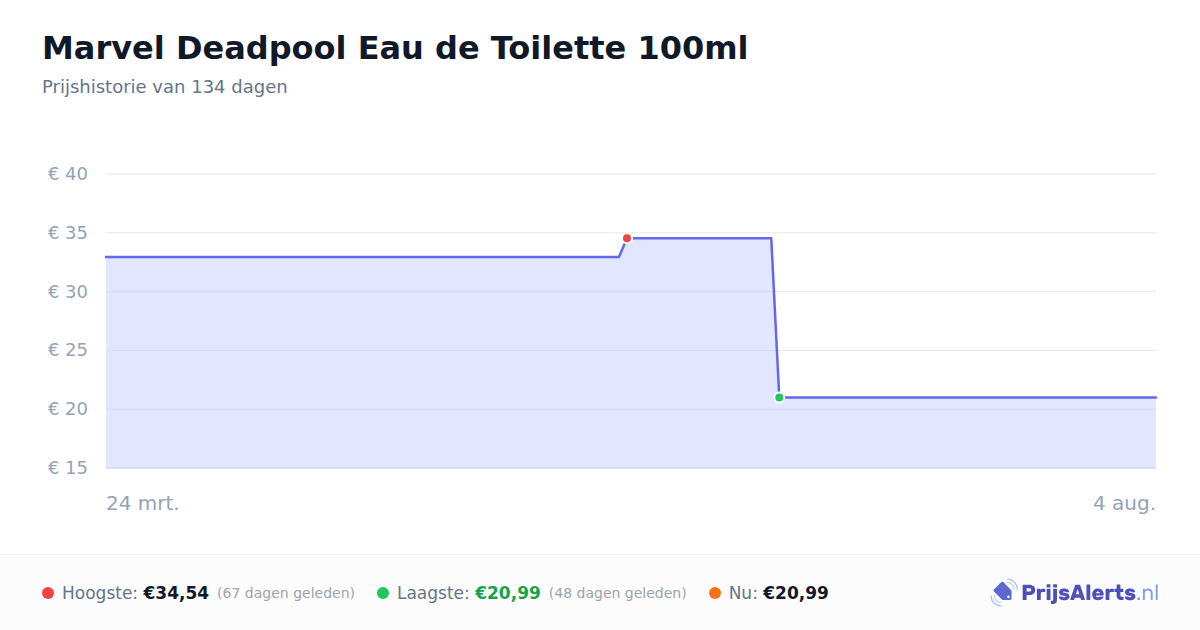Click the green lowest price marker on the chart

point(779,397)
